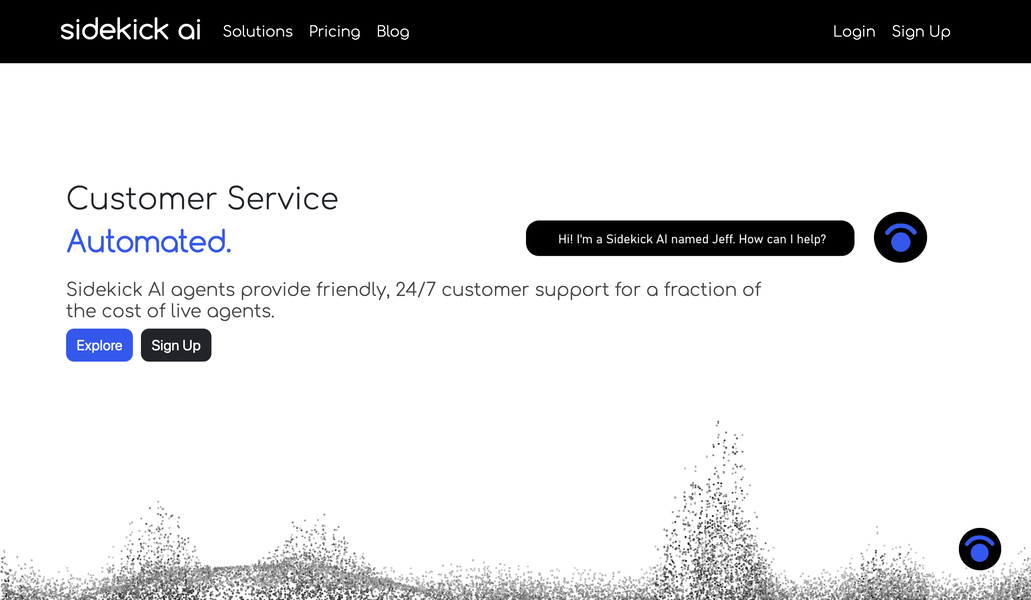1031x600 pixels.
Task: Click the "Hi! I'm a Sidekick AI" chat bubble
Action: click(690, 238)
